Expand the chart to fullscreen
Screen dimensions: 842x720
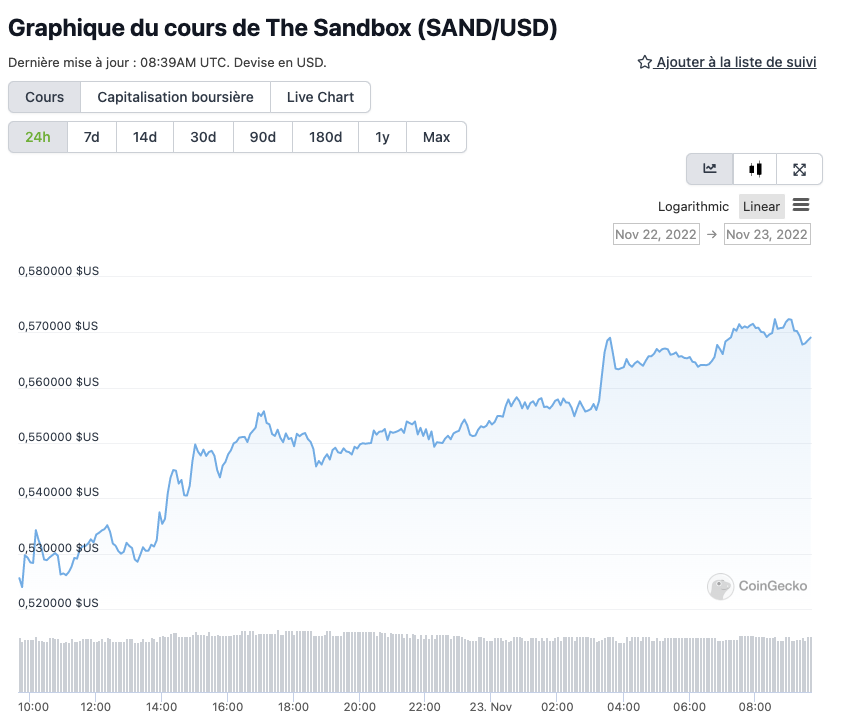point(799,169)
